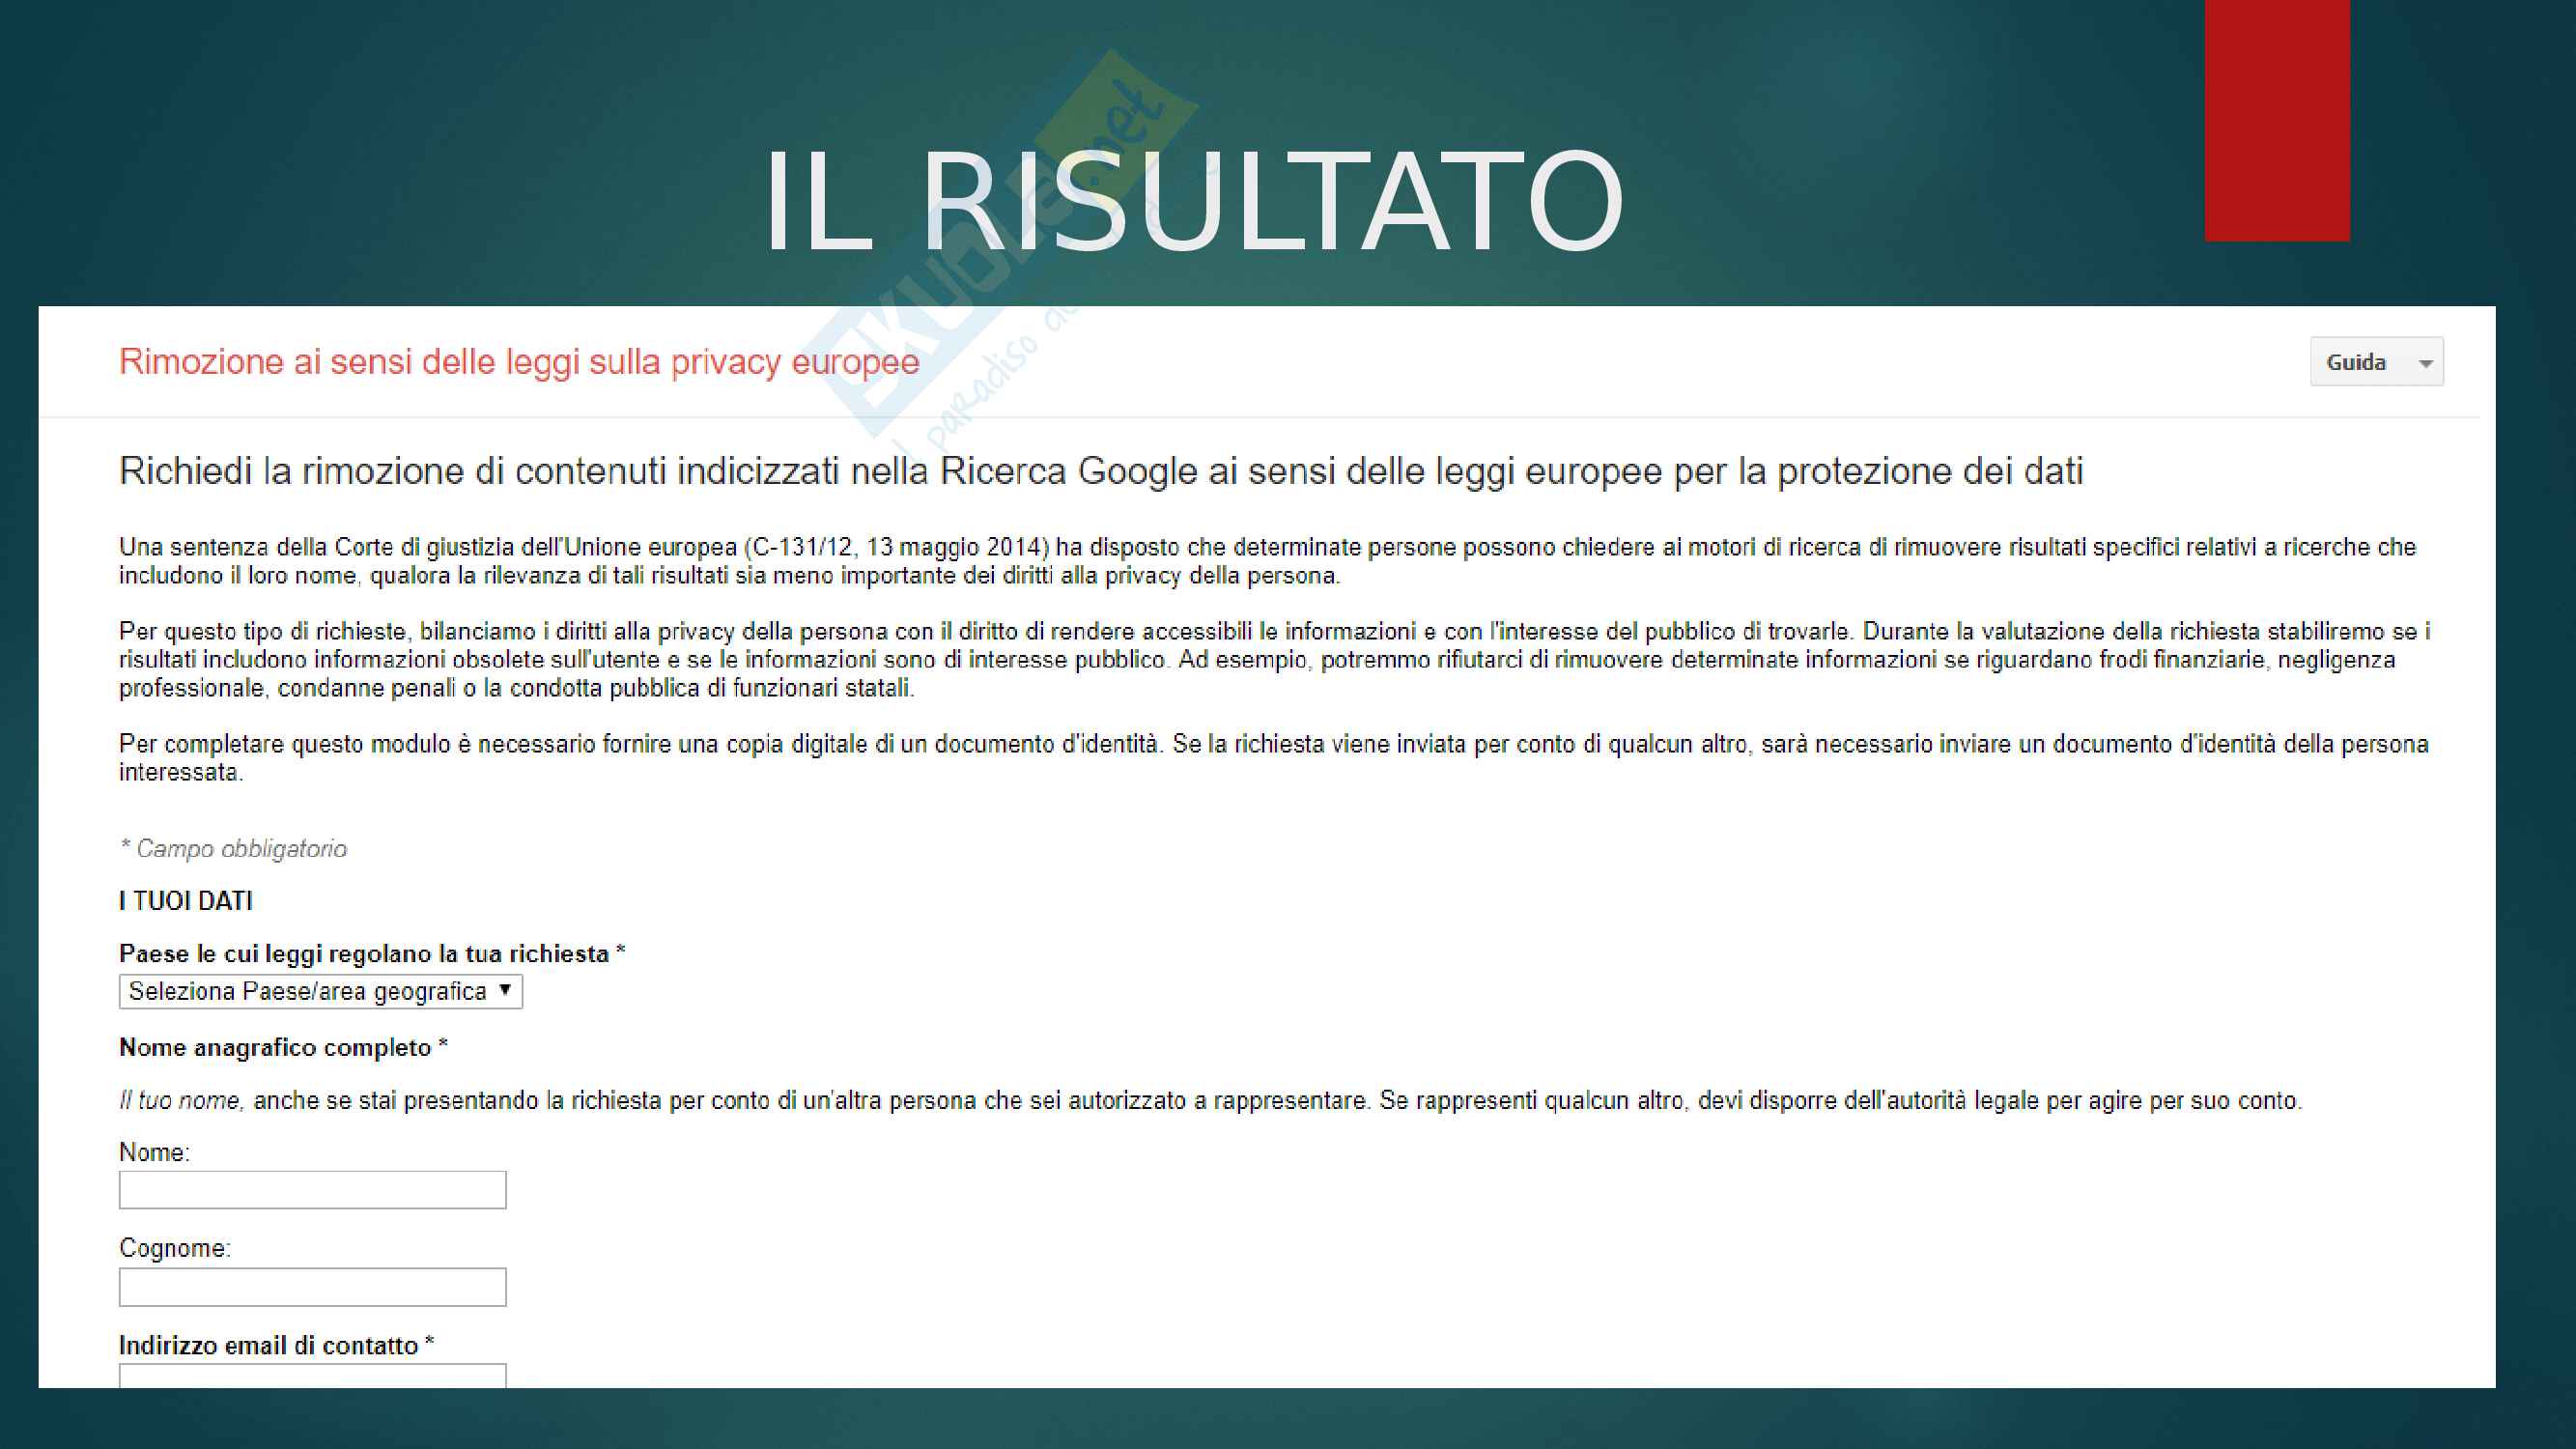
Task: Click the Indirizzo email di contatto field
Action: (312, 1376)
